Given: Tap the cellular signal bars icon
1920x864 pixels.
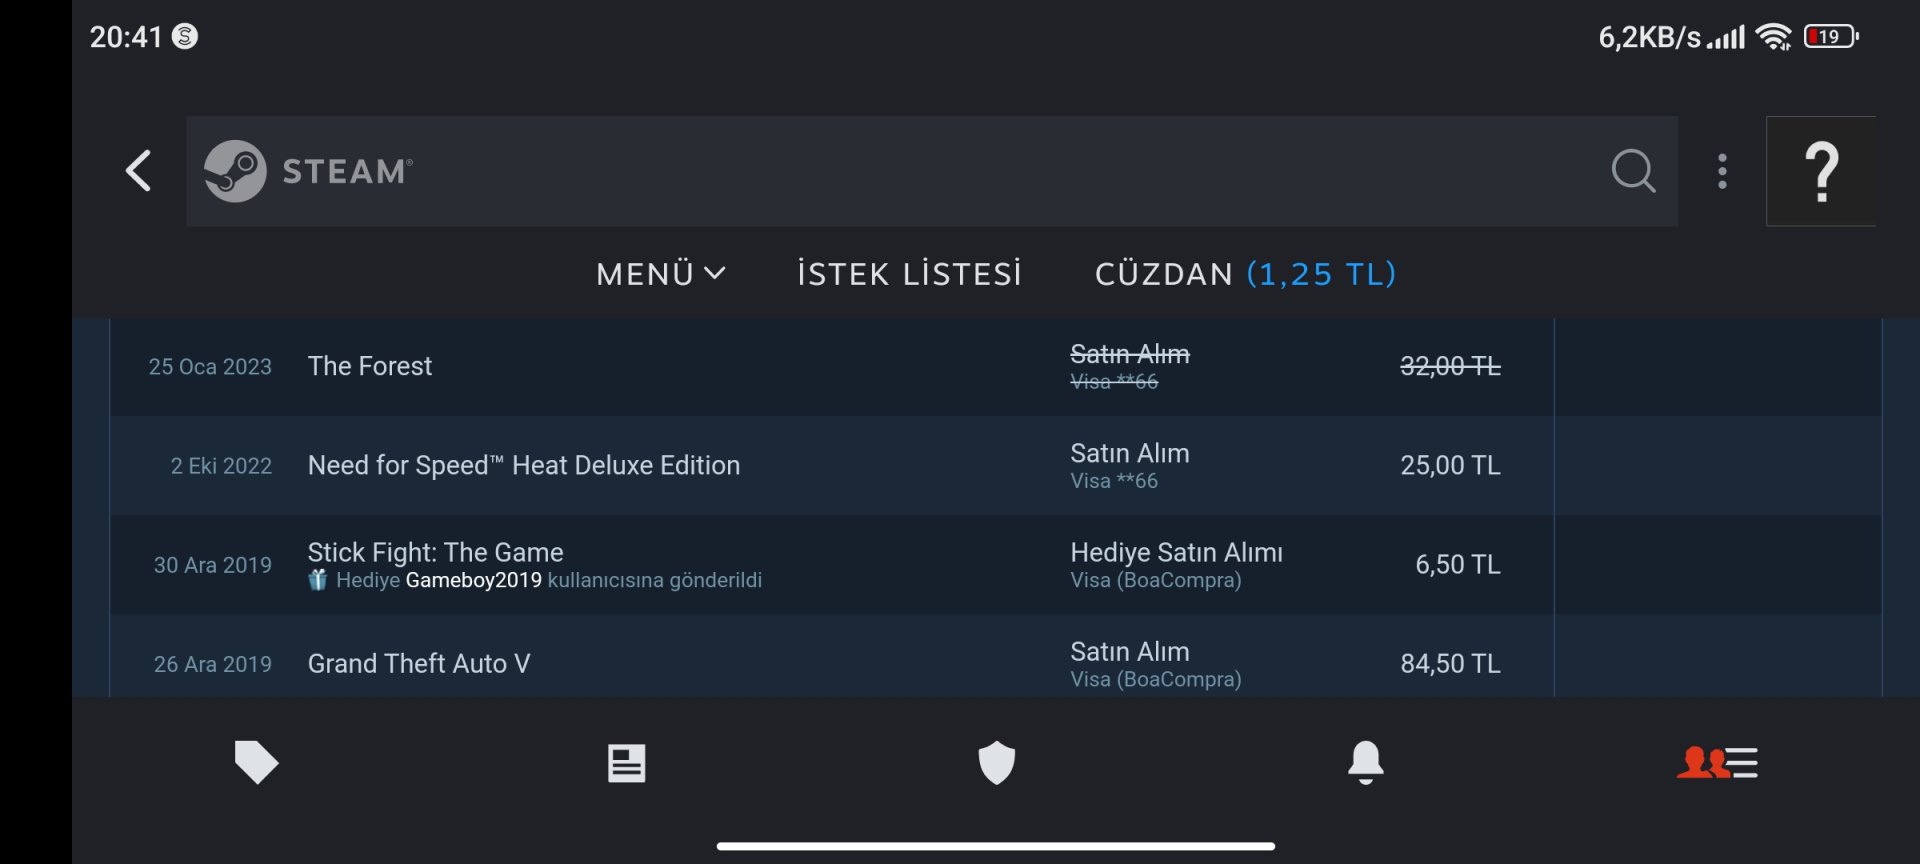Looking at the screenshot, I should (1726, 38).
